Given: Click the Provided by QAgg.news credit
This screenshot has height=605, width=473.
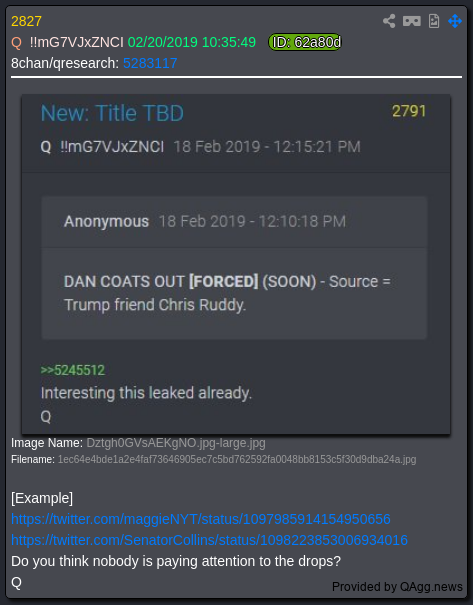Looking at the screenshot, I should (x=397, y=586).
